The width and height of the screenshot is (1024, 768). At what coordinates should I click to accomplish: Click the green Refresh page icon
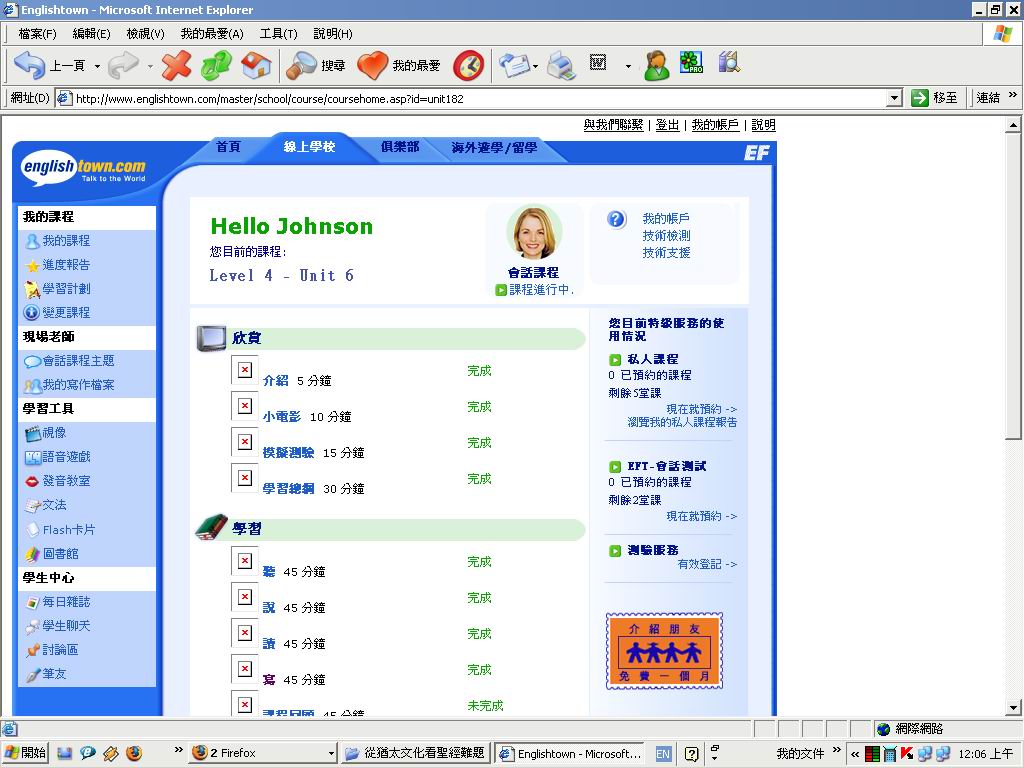216,66
